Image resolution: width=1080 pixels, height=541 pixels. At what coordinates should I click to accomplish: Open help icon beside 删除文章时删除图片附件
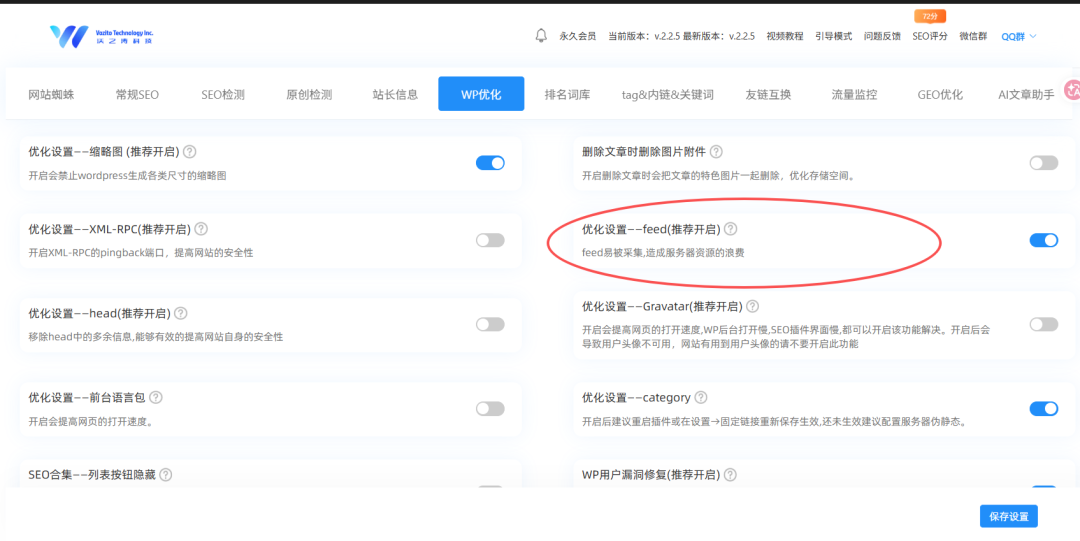tap(716, 151)
